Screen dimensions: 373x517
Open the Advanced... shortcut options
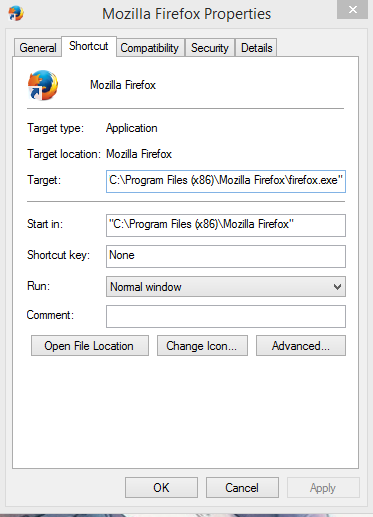click(x=301, y=346)
